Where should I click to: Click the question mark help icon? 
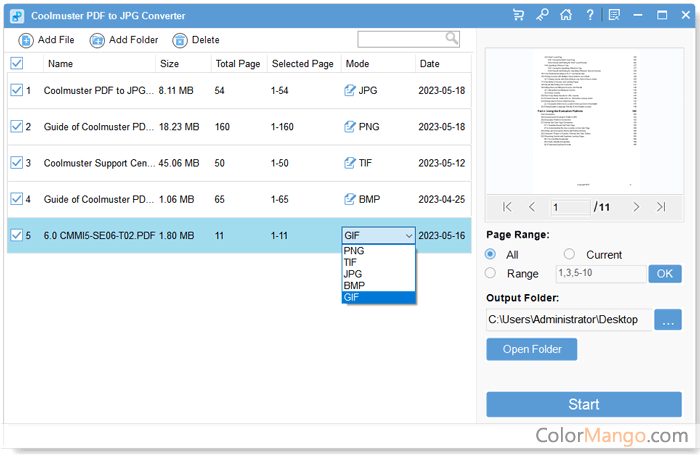click(x=590, y=16)
